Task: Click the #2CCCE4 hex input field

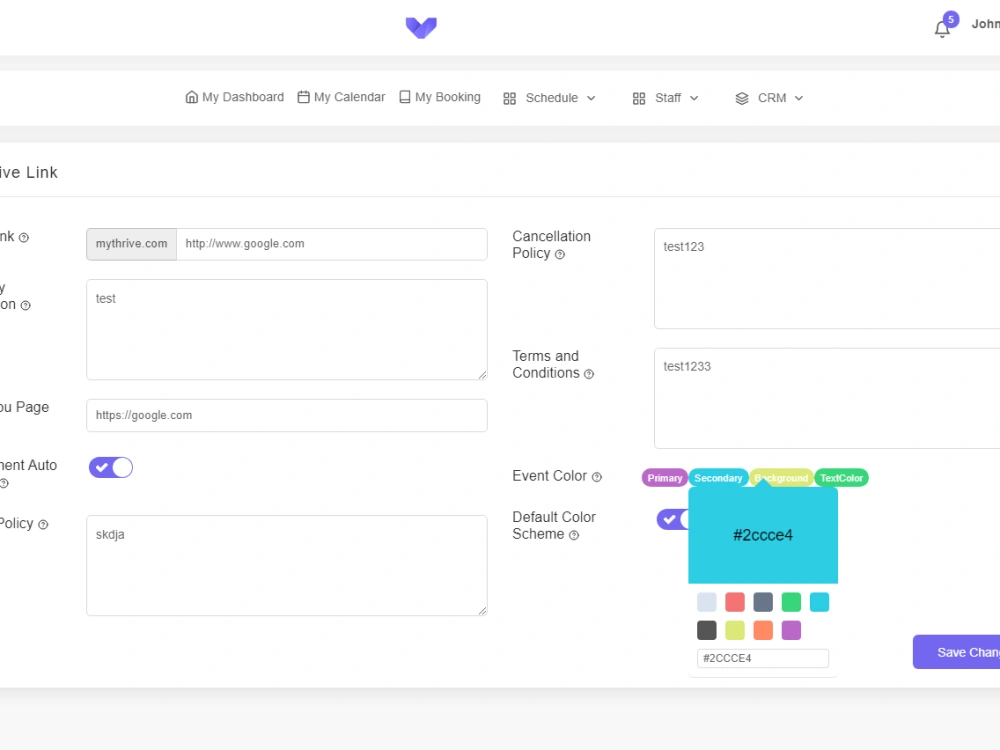Action: [763, 658]
